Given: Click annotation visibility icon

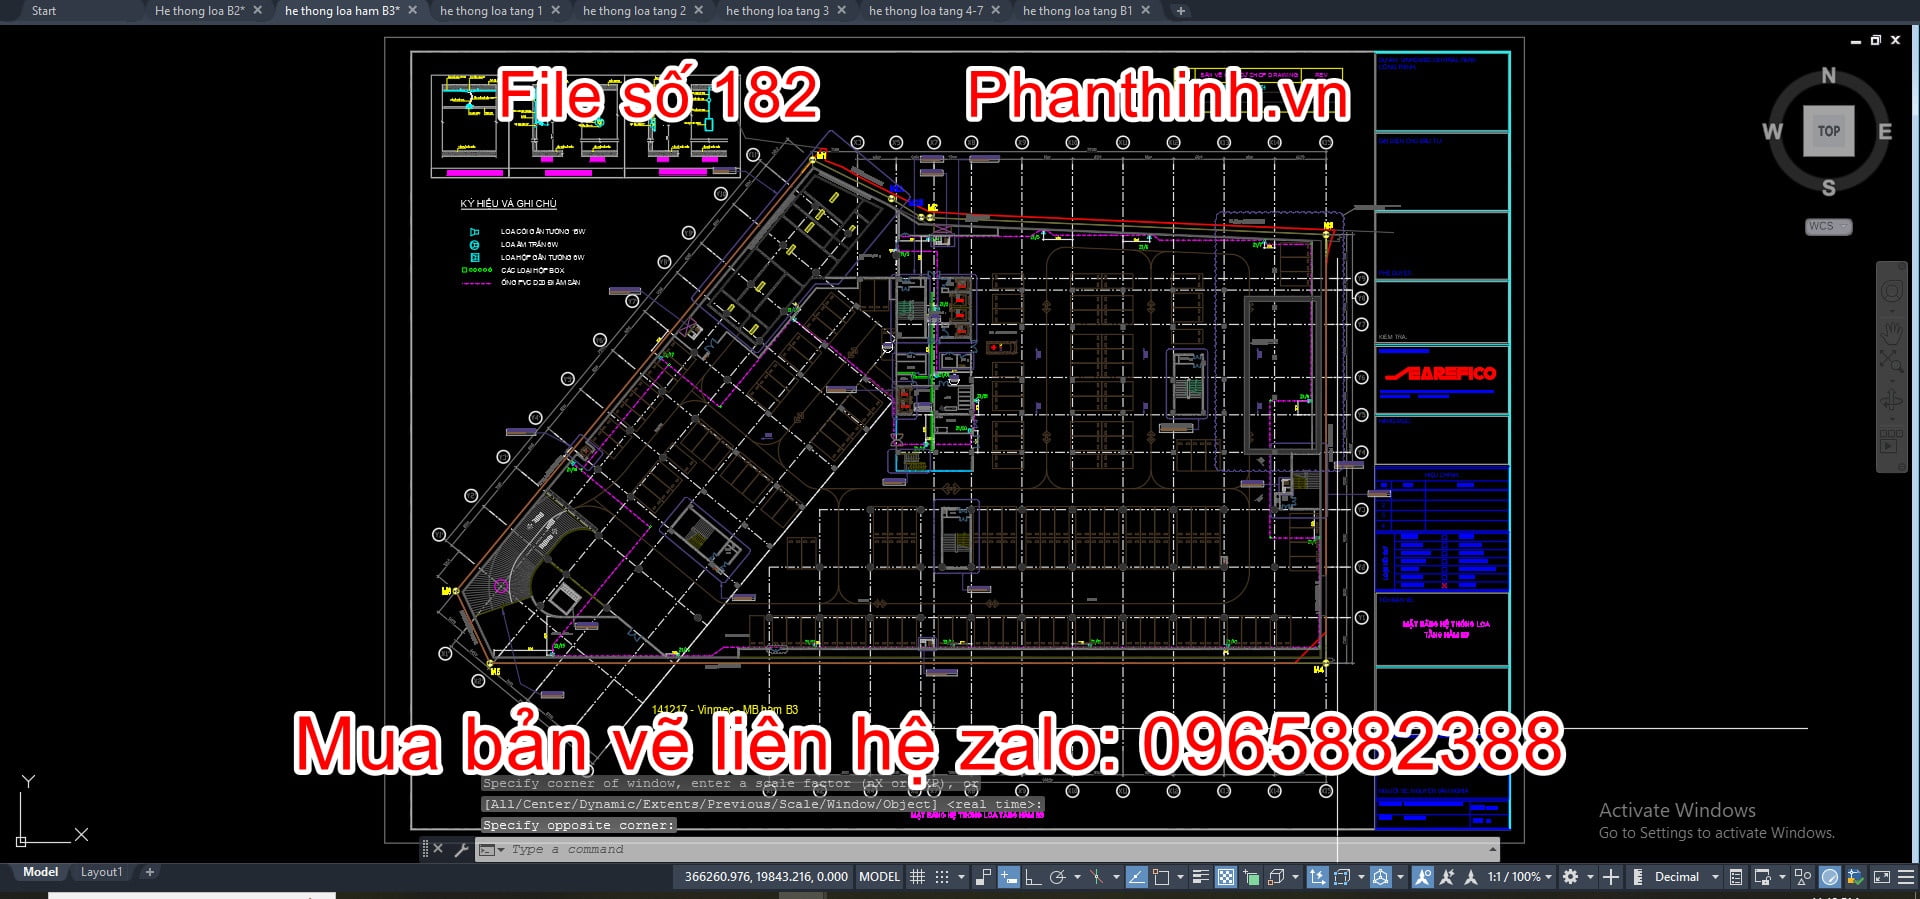Looking at the screenshot, I should coord(1423,877).
